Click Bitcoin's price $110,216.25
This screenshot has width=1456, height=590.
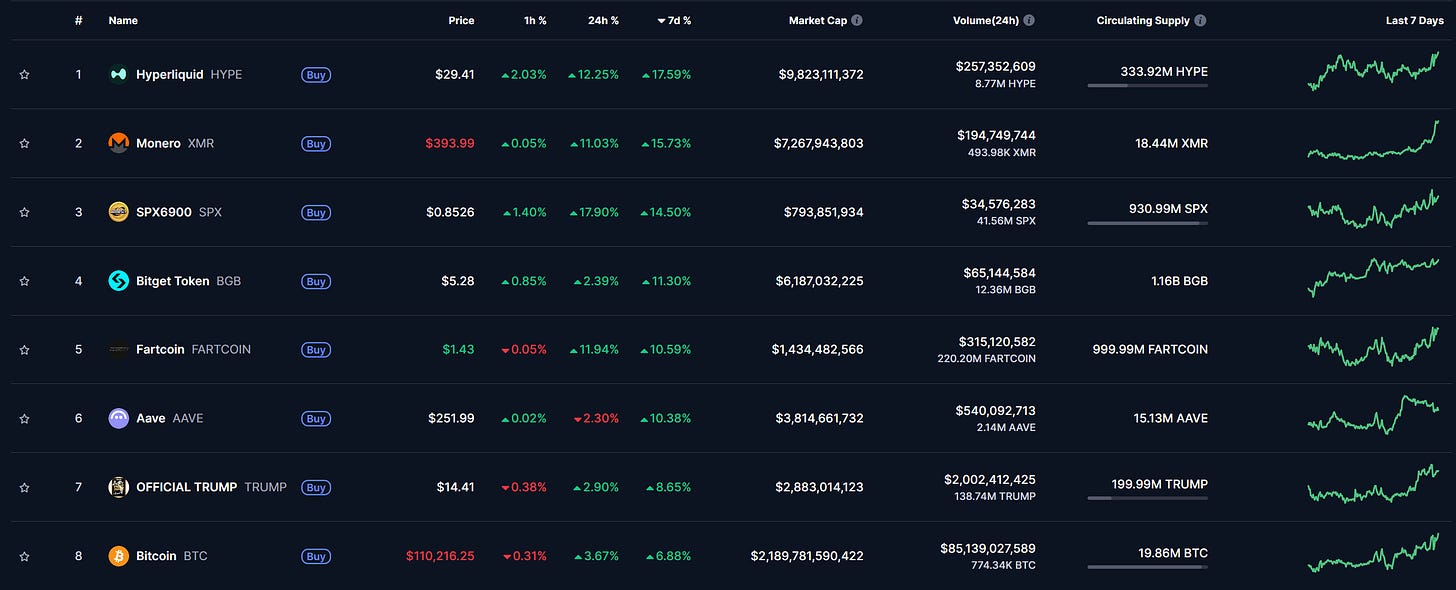pyautogui.click(x=440, y=556)
